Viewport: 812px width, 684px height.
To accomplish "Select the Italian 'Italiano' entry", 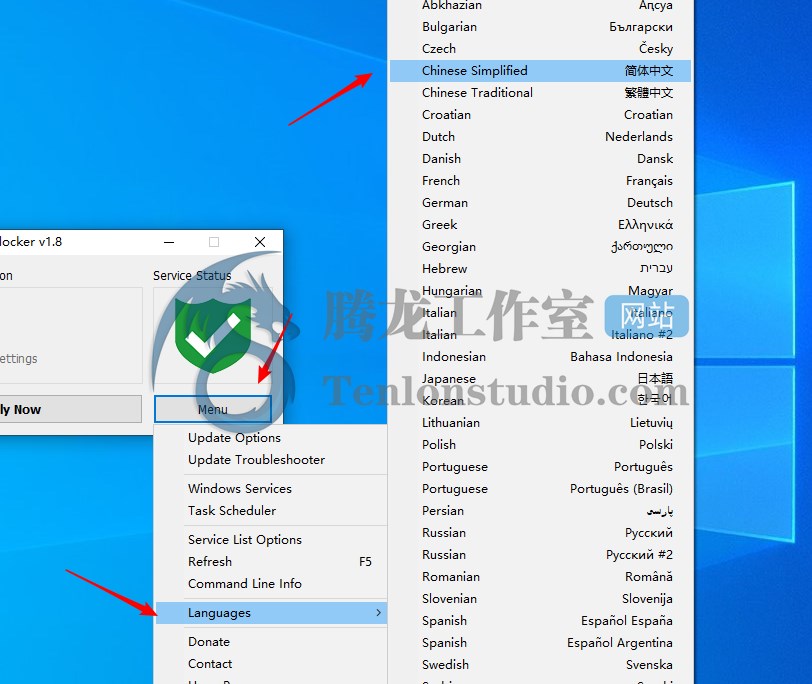I will click(x=540, y=313).
